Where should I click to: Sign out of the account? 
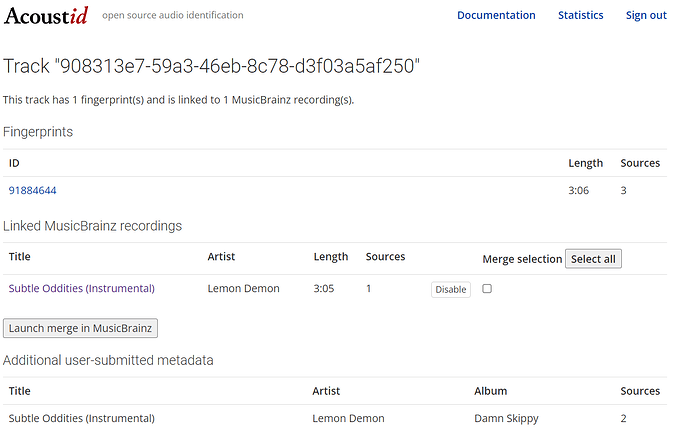pyautogui.click(x=646, y=15)
